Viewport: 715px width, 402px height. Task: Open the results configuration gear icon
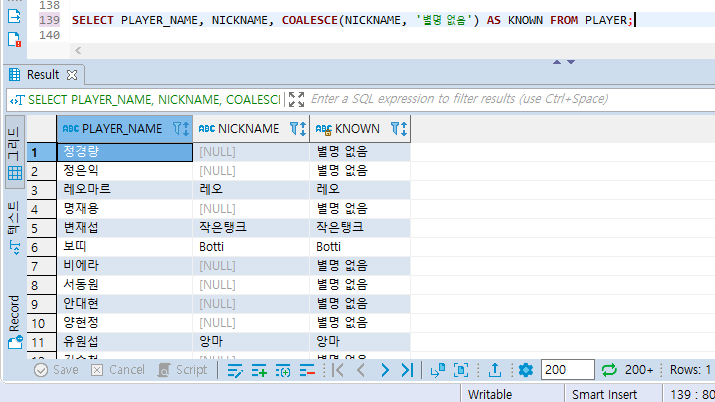[x=526, y=370]
